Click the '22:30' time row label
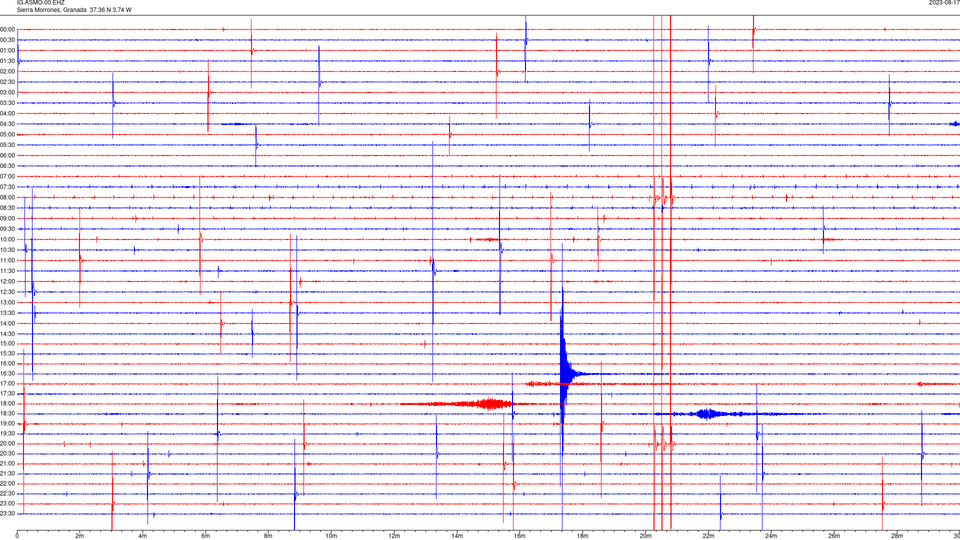The width and height of the screenshot is (960, 540). pos(8,493)
